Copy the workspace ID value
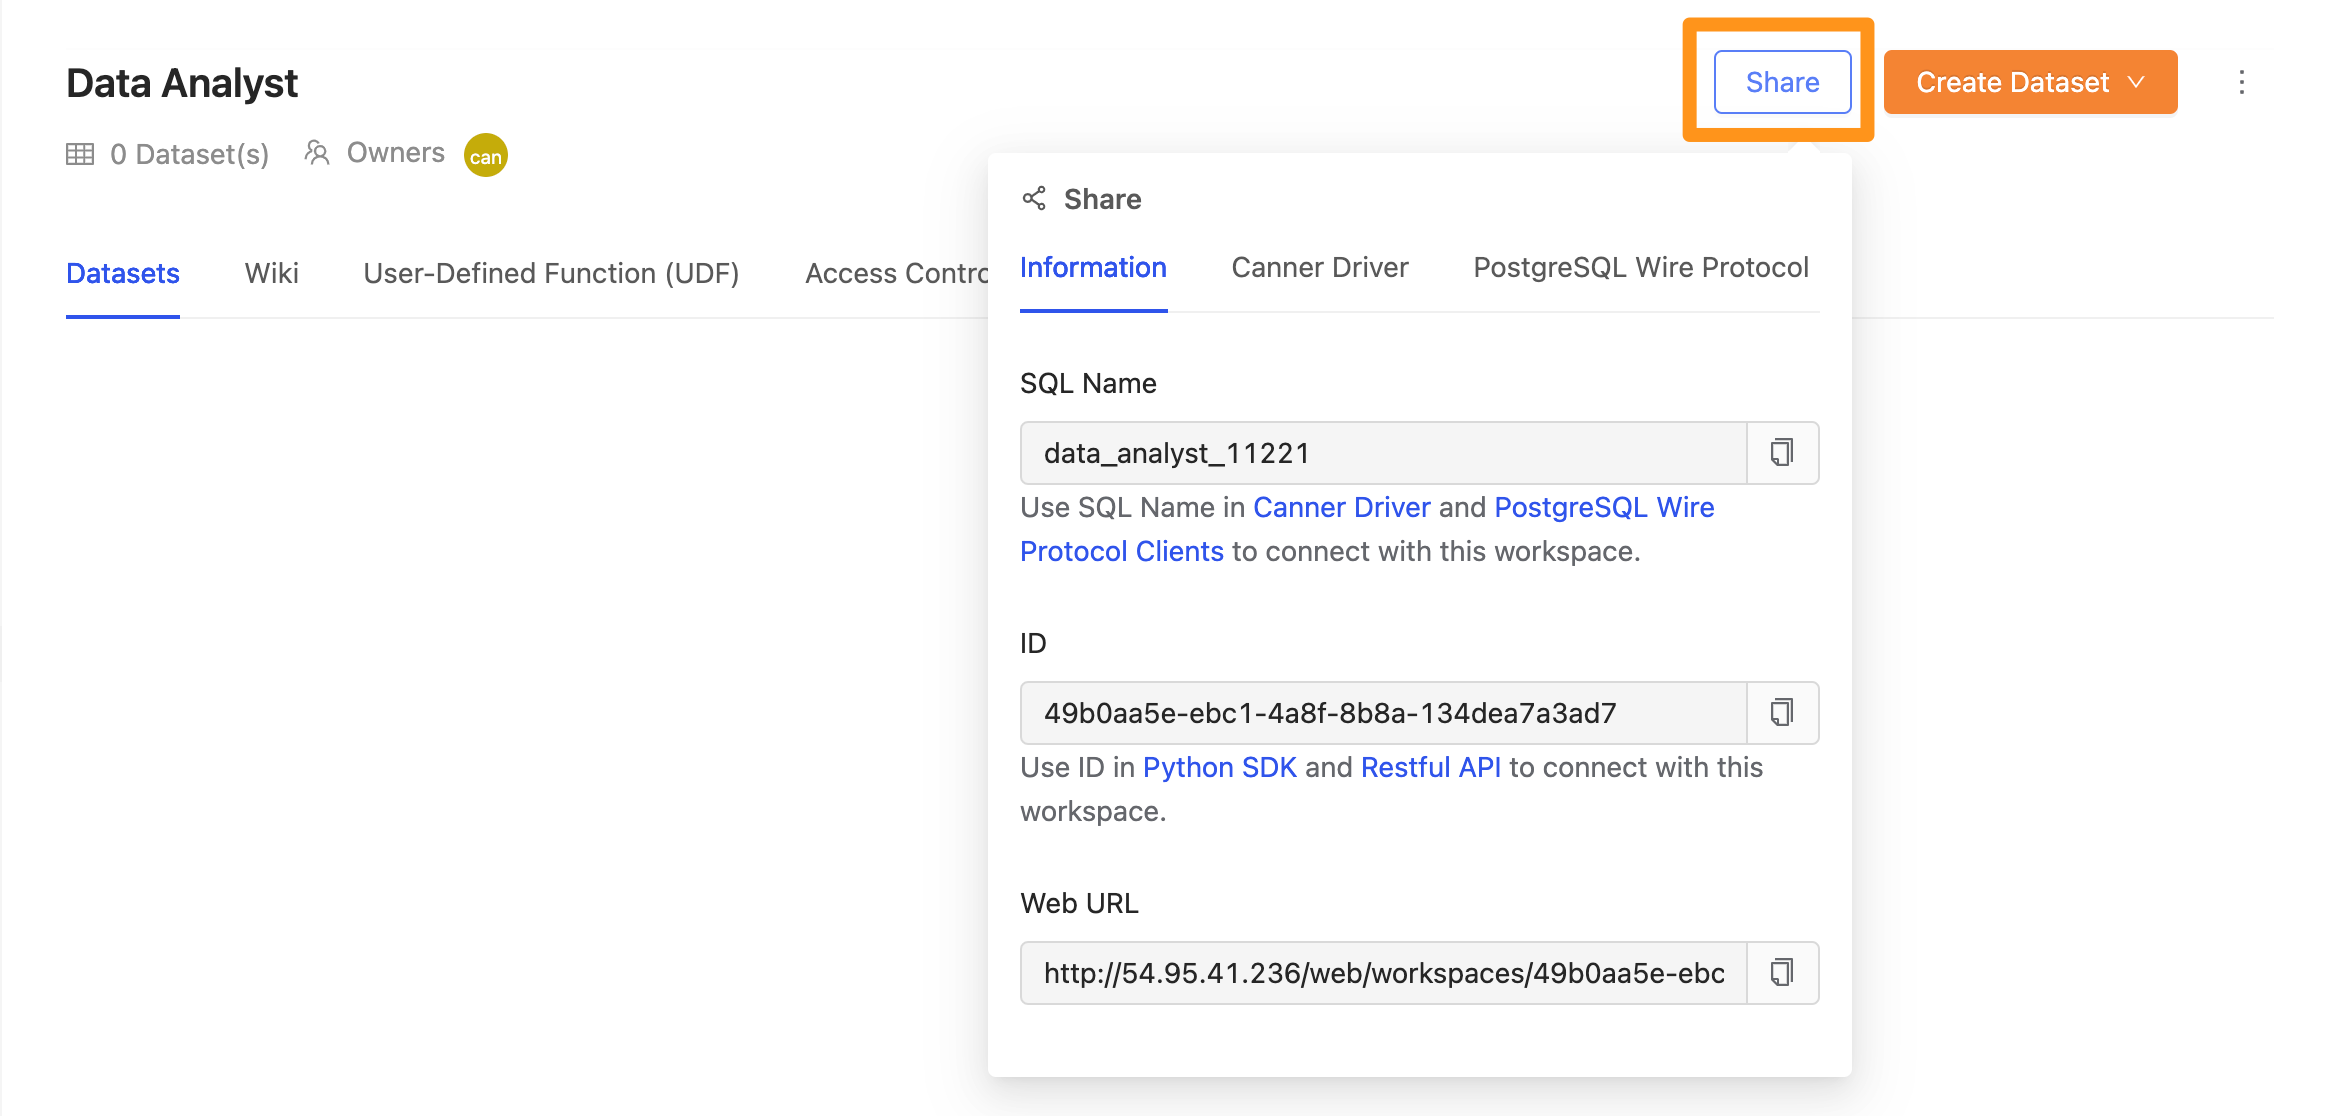The width and height of the screenshot is (2338, 1116). tap(1782, 713)
